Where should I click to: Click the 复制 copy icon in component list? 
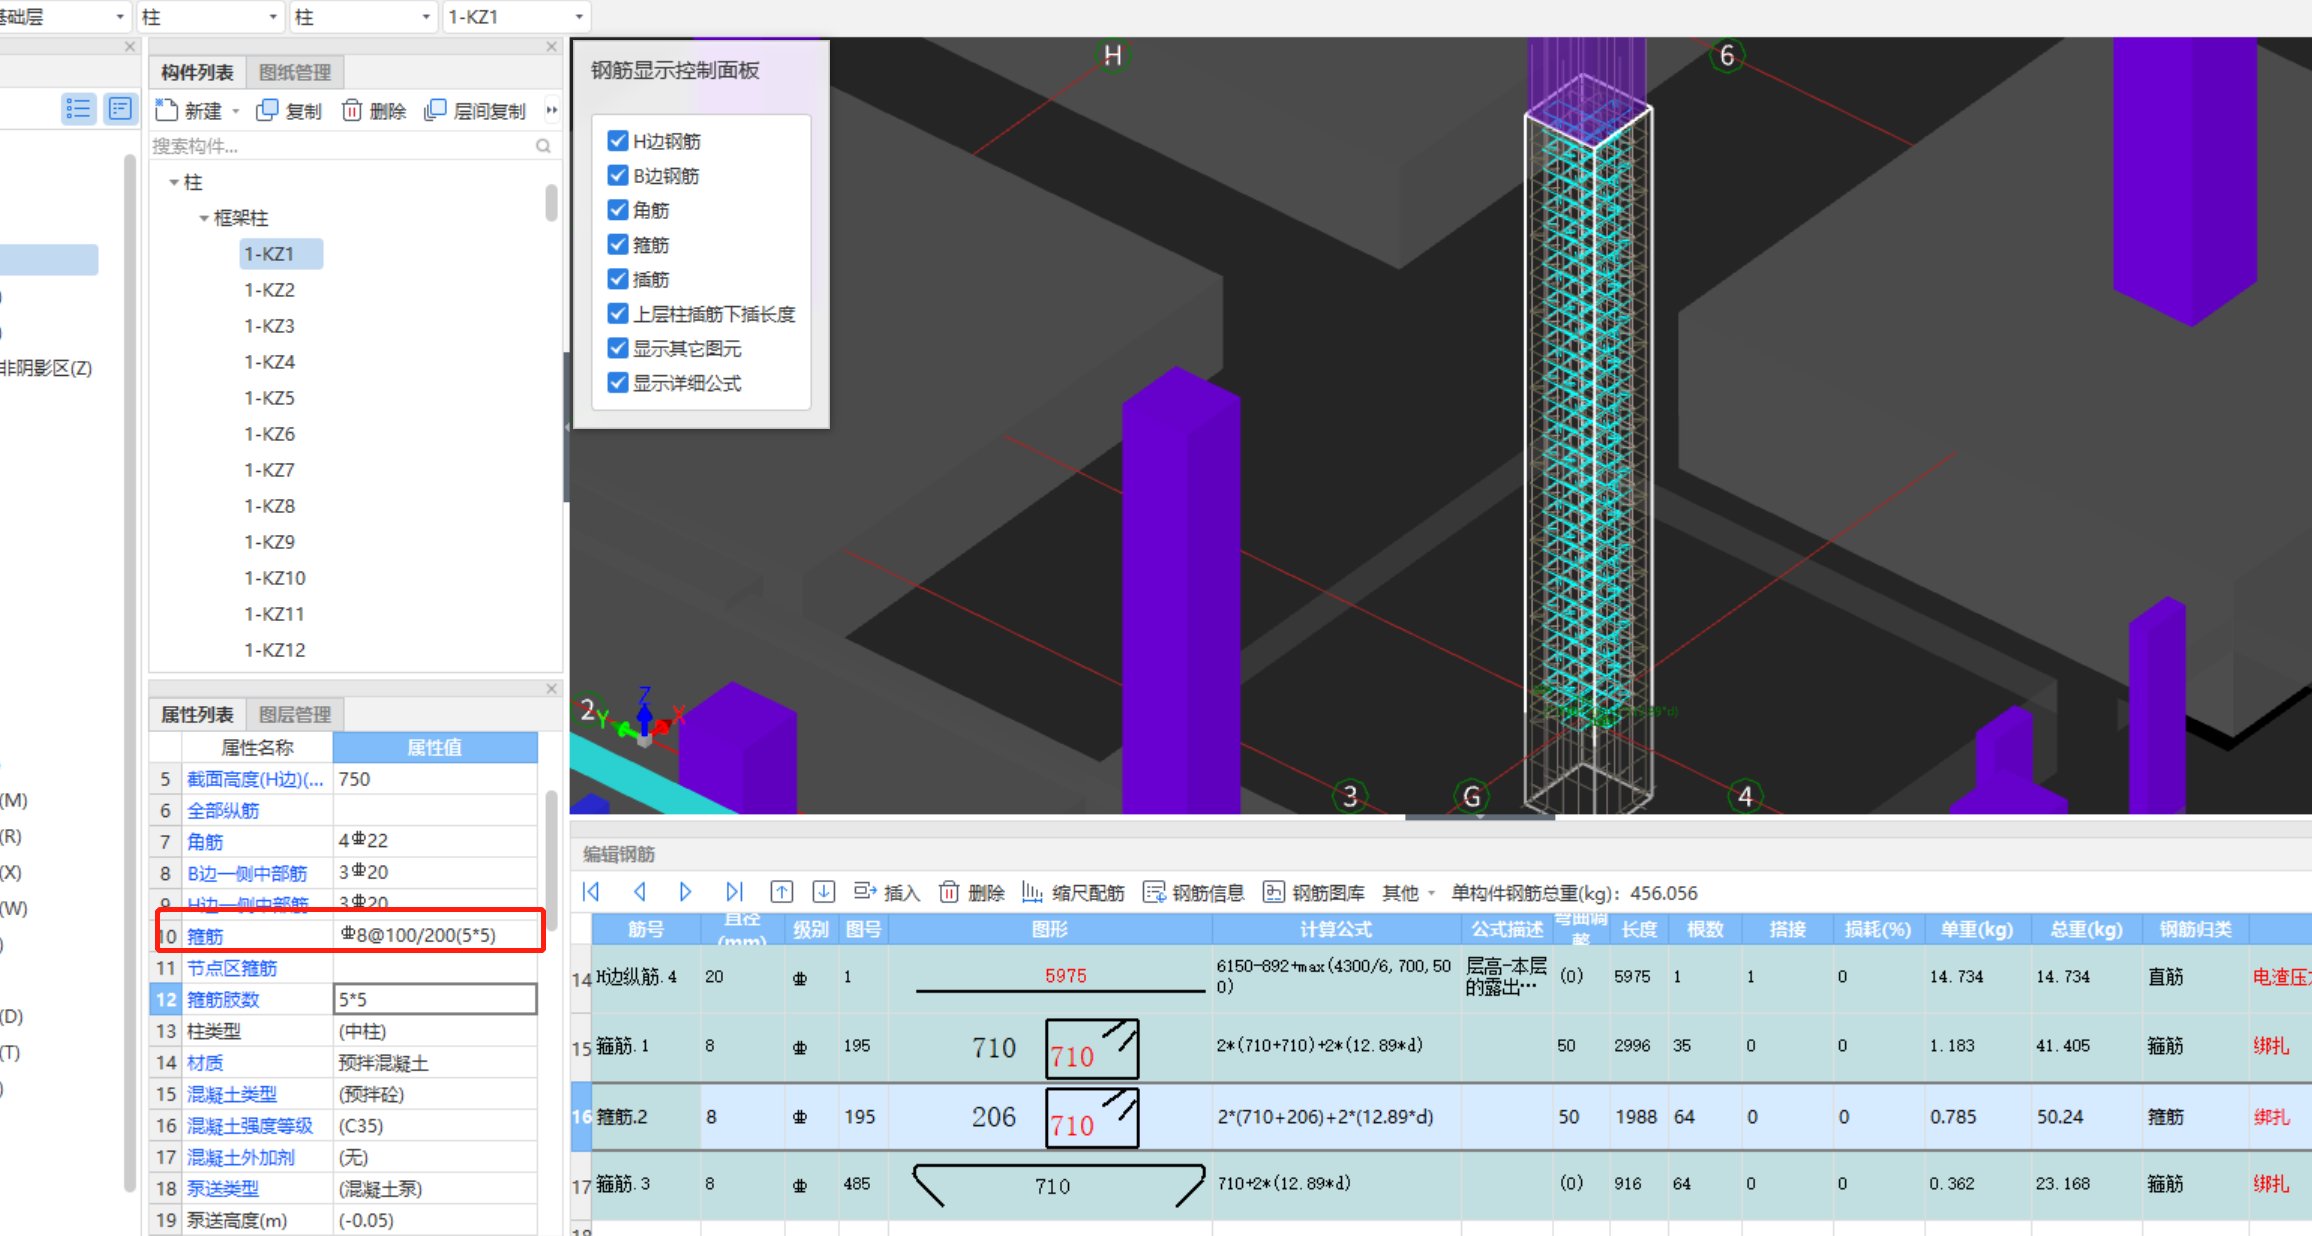266,110
